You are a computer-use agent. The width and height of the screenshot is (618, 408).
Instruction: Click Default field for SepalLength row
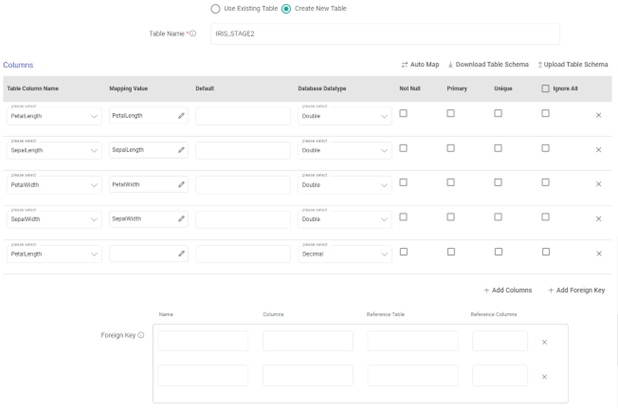[x=243, y=150]
